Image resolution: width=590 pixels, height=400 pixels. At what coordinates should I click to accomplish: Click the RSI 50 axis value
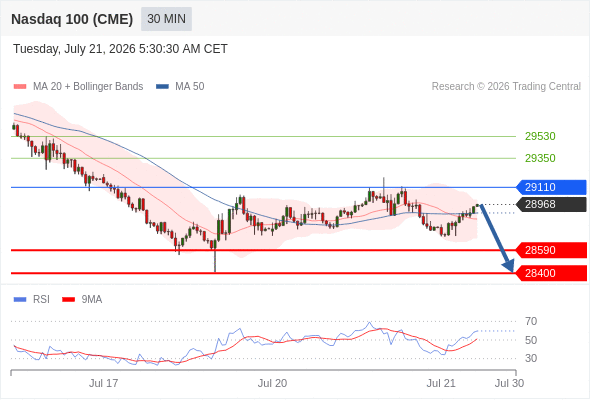tap(531, 340)
